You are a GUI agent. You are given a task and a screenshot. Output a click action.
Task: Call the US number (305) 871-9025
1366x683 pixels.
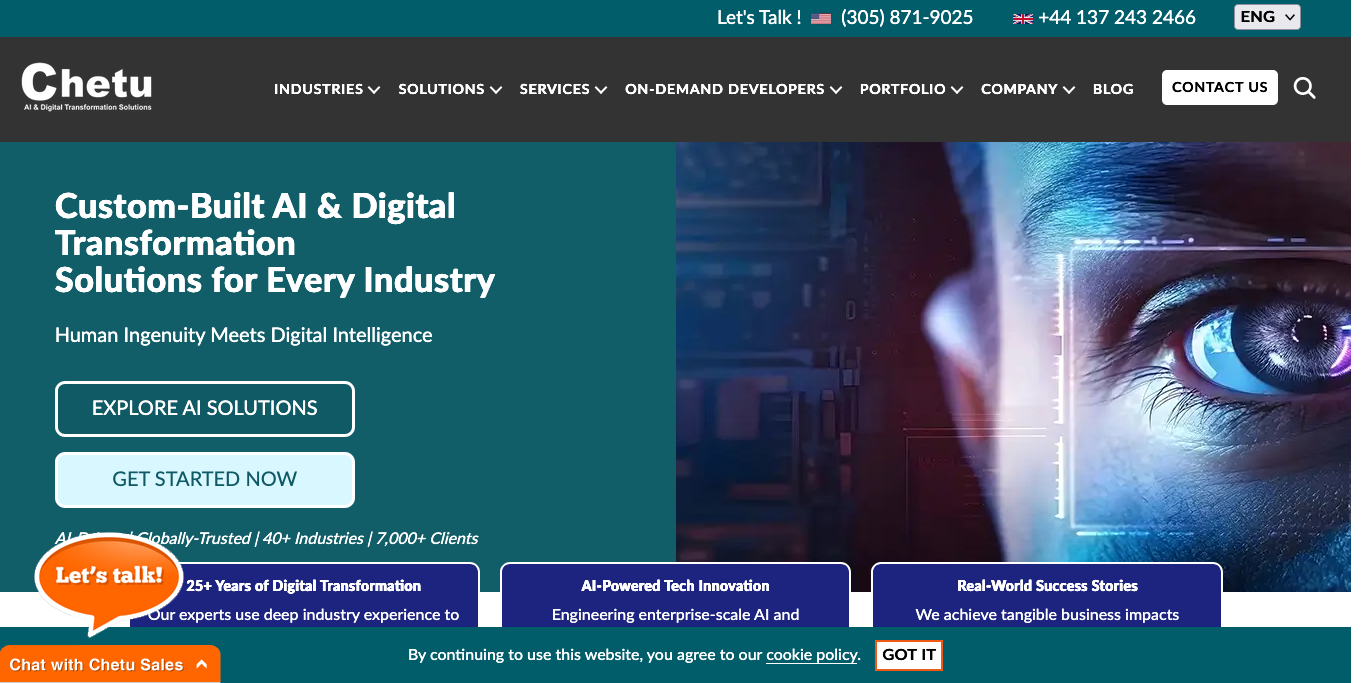click(906, 17)
